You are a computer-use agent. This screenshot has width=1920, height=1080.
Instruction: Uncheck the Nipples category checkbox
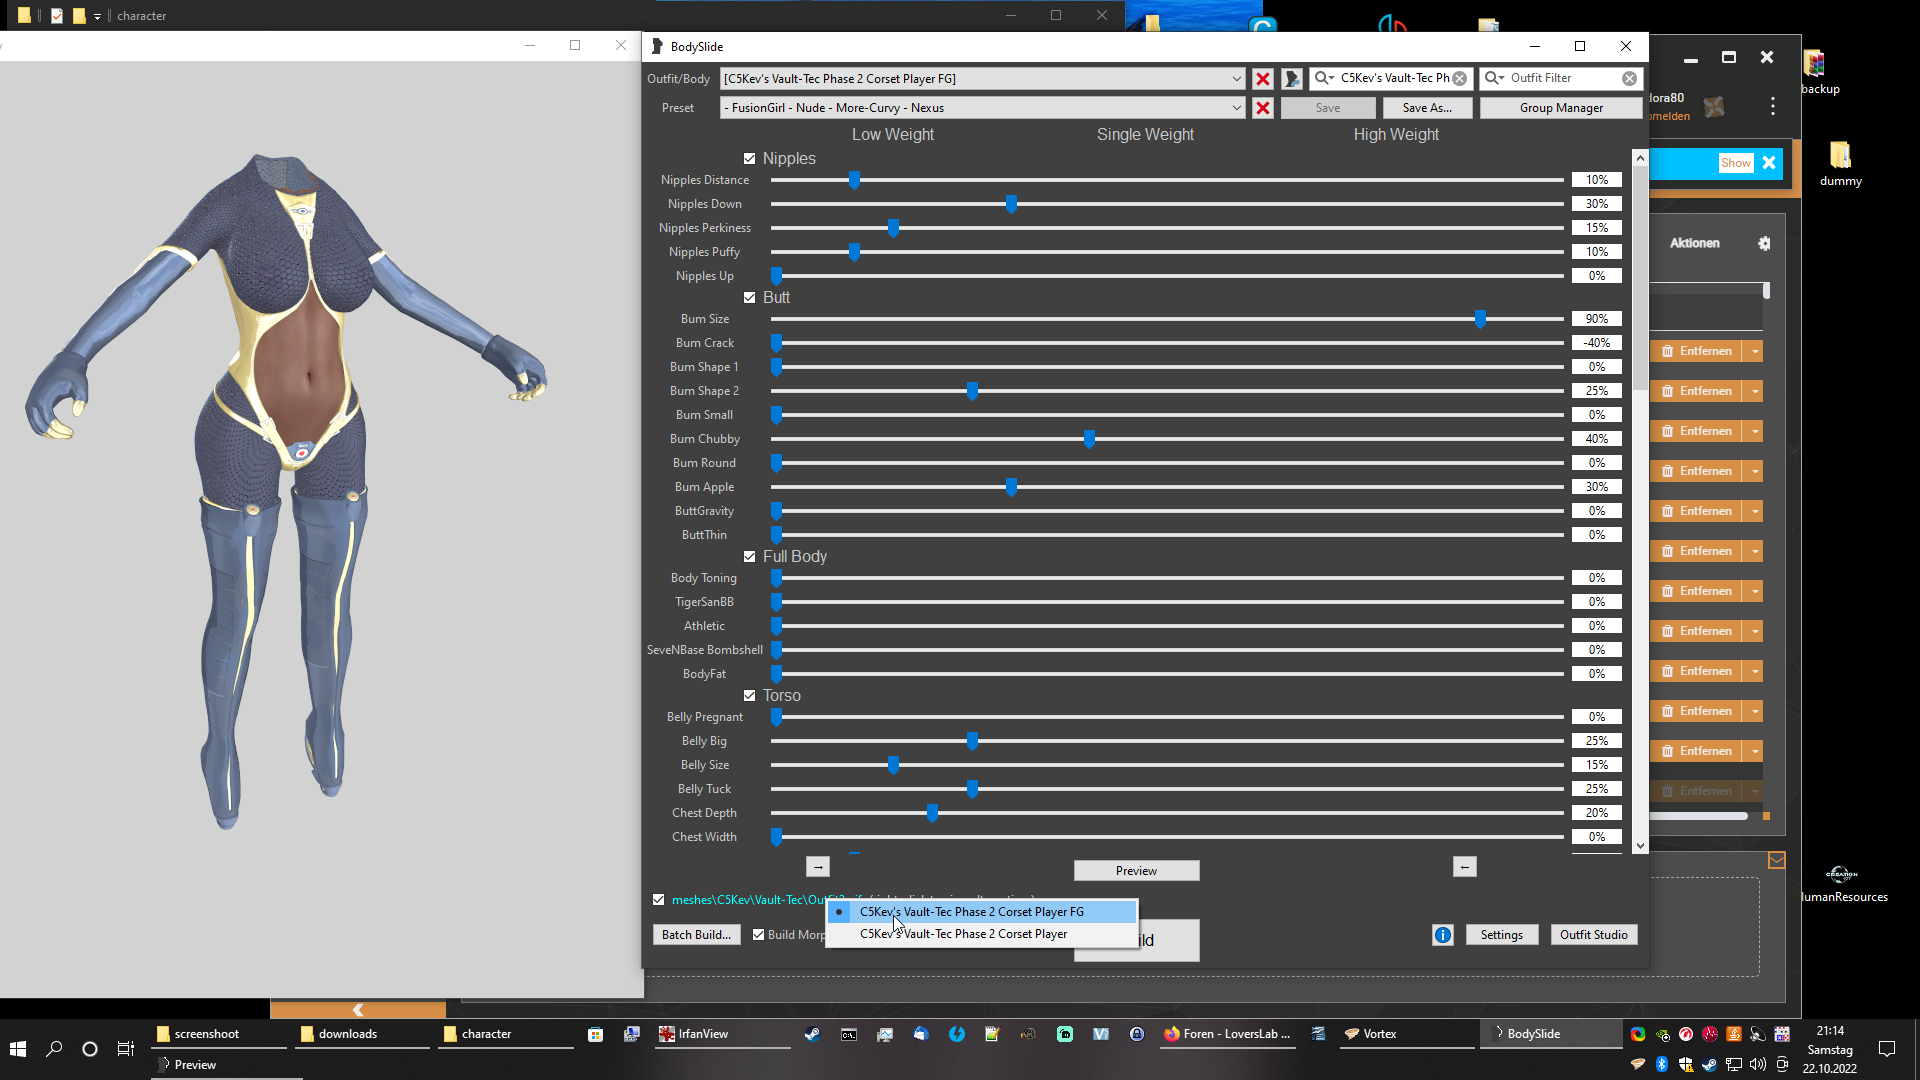coord(749,159)
